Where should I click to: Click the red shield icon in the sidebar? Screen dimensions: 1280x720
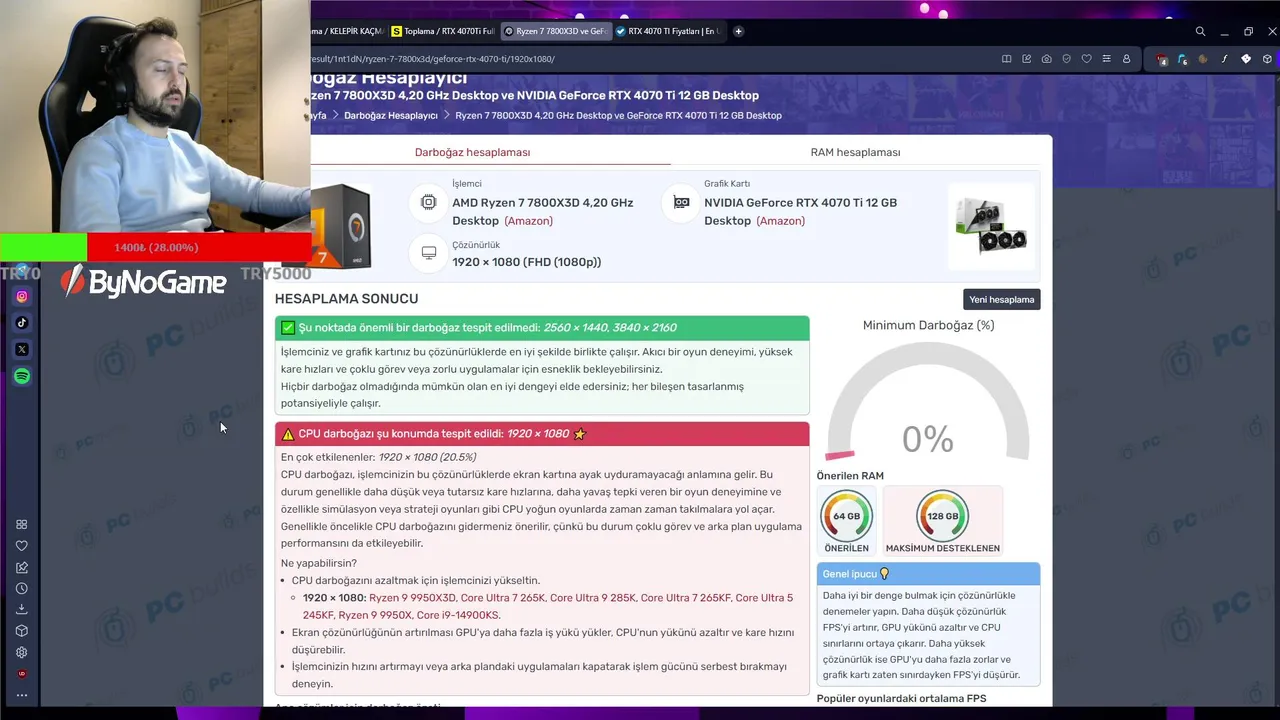[x=22, y=674]
